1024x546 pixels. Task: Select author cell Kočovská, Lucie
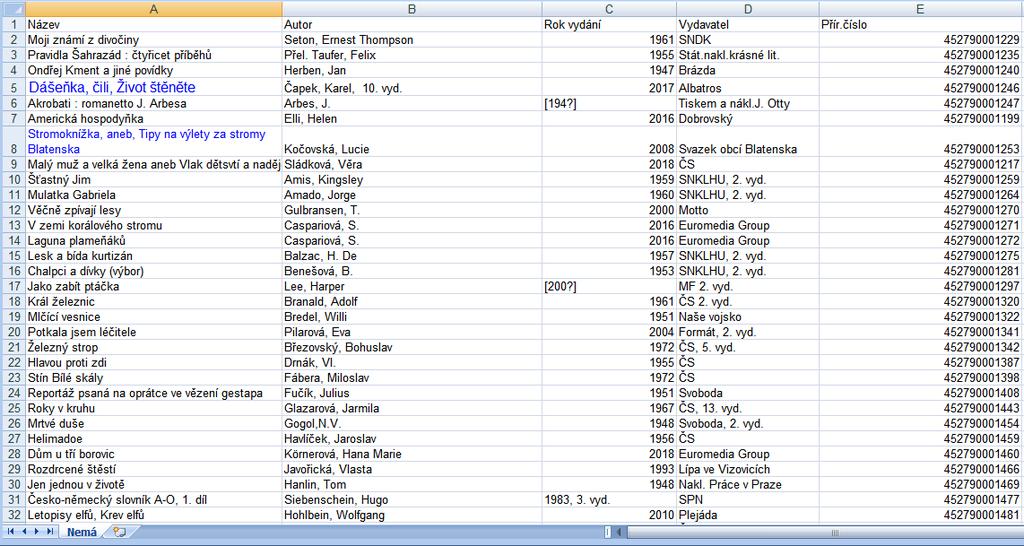click(x=412, y=142)
